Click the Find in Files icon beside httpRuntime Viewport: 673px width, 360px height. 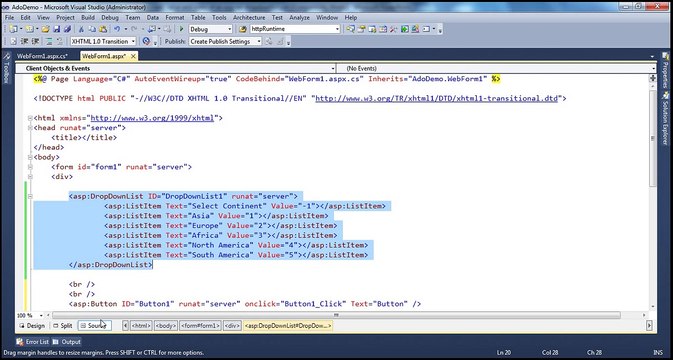[243, 29]
